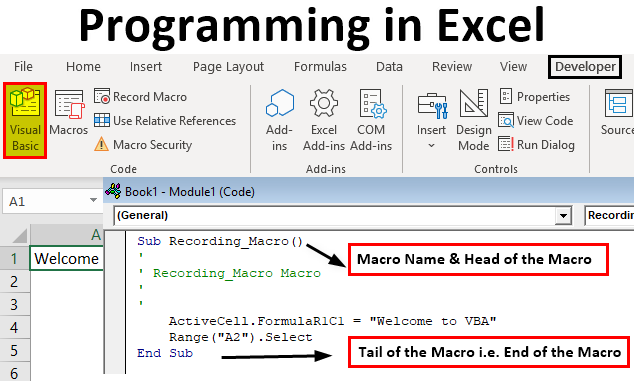This screenshot has height=381, width=634.
Task: Switch to the View tab
Action: click(514, 66)
